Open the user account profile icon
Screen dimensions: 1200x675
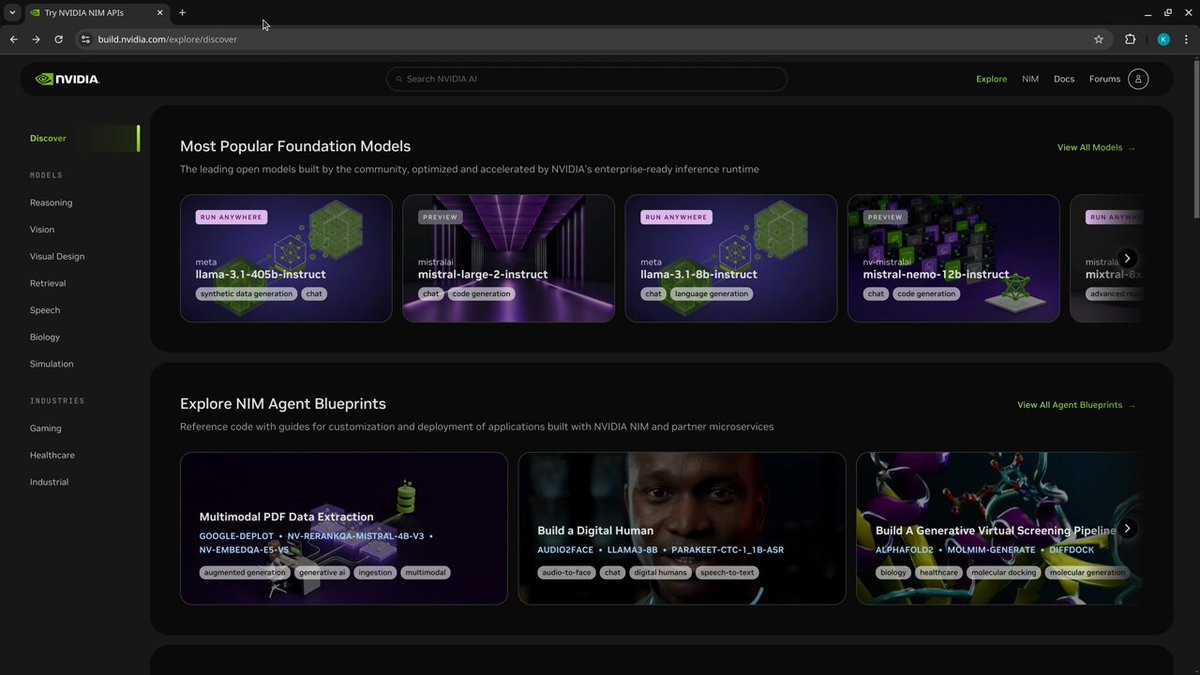(1138, 79)
